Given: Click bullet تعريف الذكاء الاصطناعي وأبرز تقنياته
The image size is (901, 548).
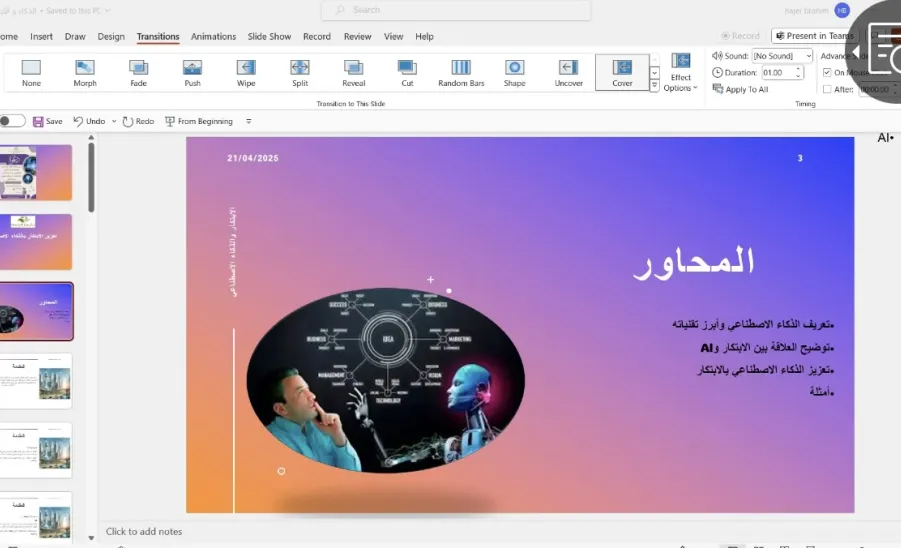Looking at the screenshot, I should tap(753, 325).
